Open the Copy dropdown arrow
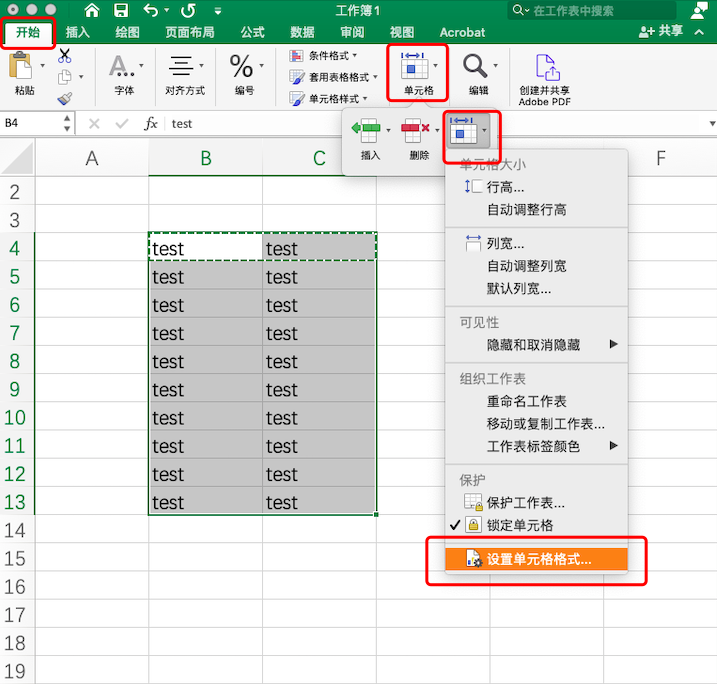Viewport: 717px width, 684px height. 81,77
